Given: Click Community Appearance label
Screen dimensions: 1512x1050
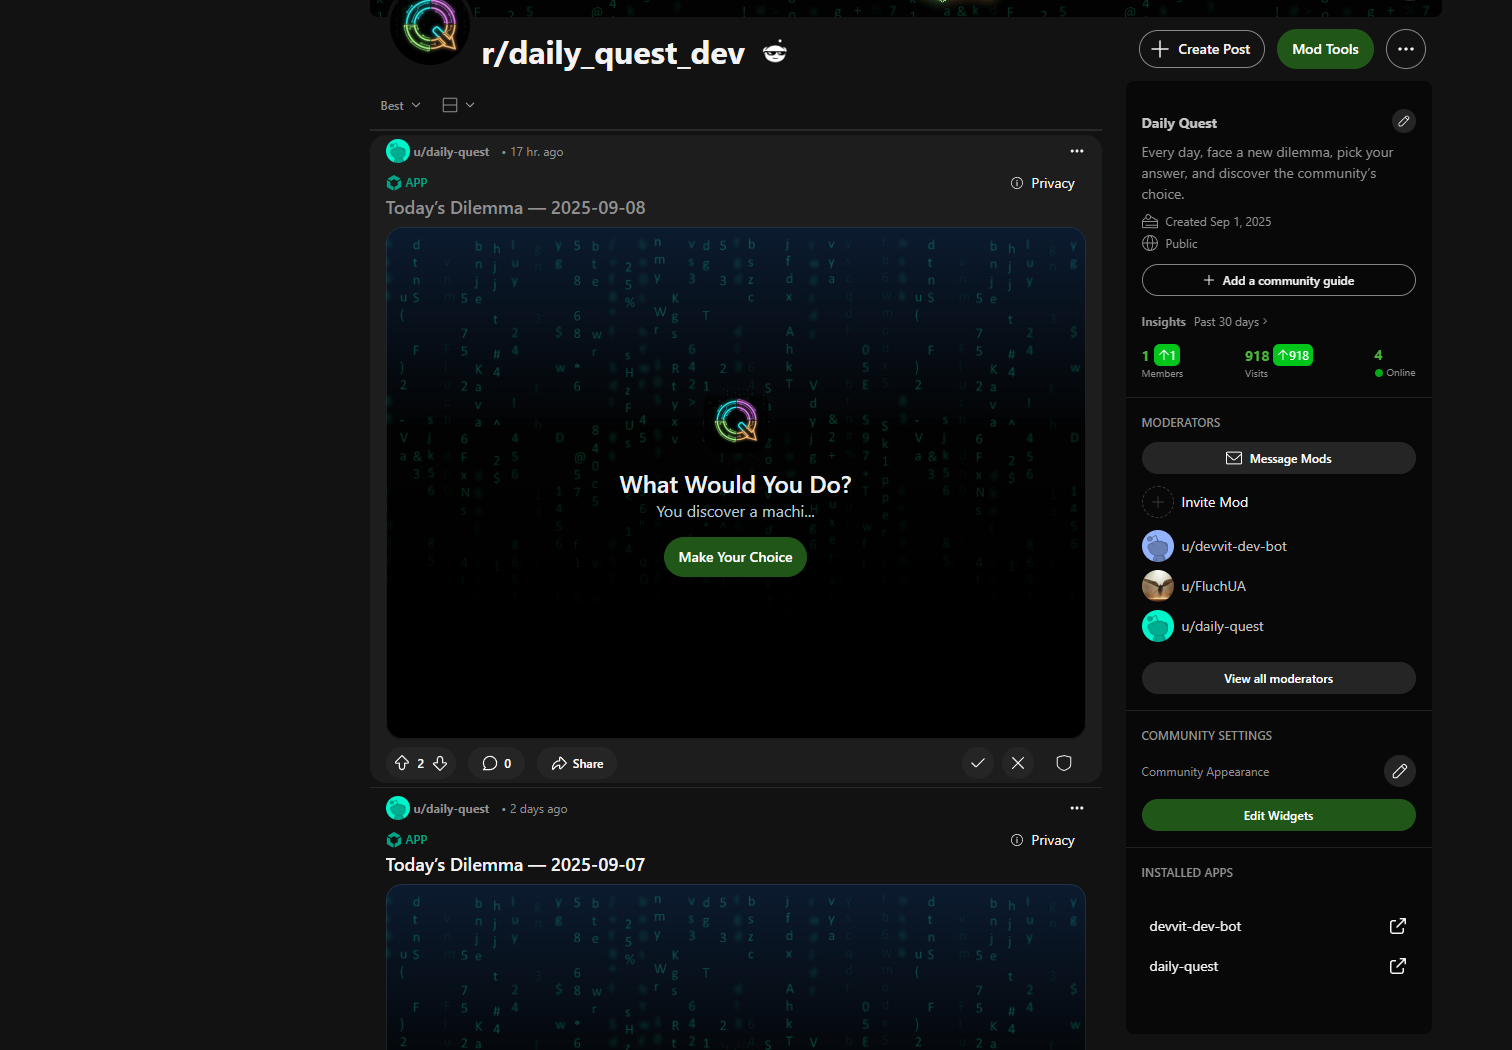Looking at the screenshot, I should (1205, 772).
